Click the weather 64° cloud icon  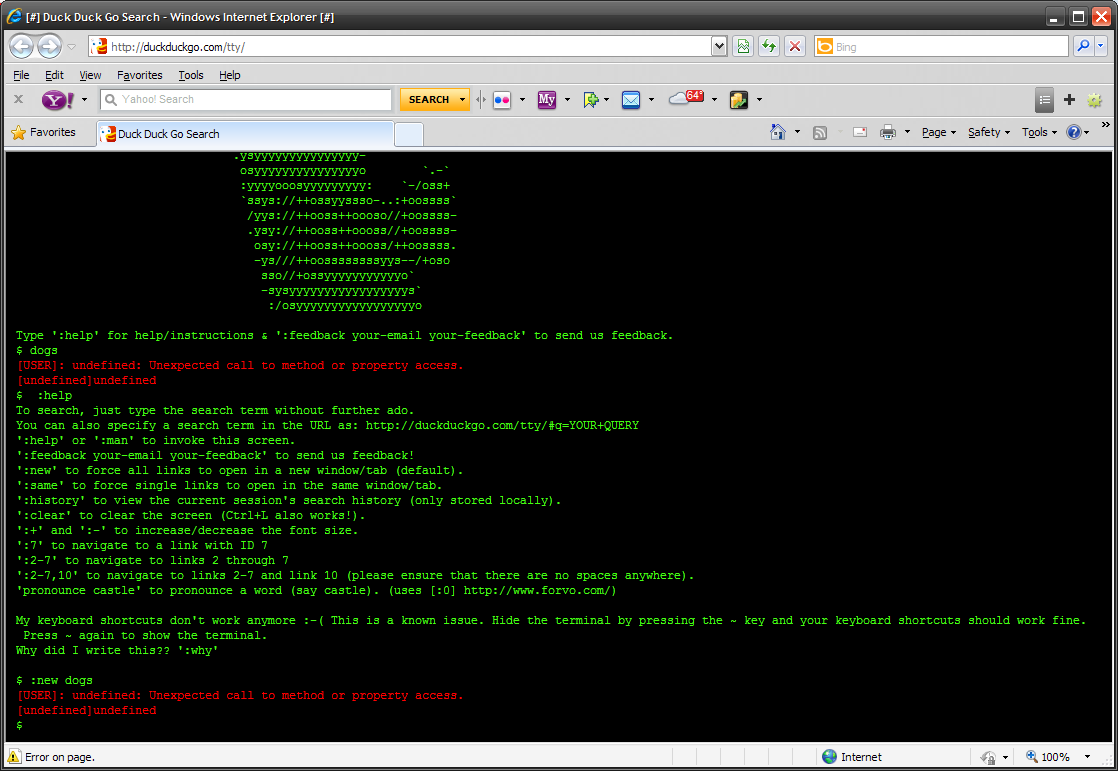[x=686, y=98]
